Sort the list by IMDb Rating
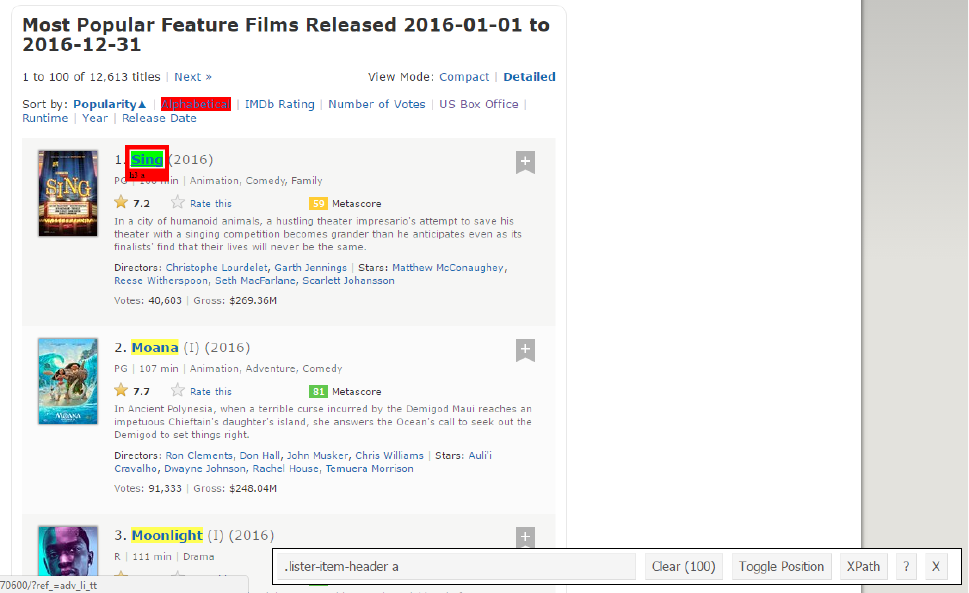Viewport: 969px width, 593px height. click(x=280, y=104)
